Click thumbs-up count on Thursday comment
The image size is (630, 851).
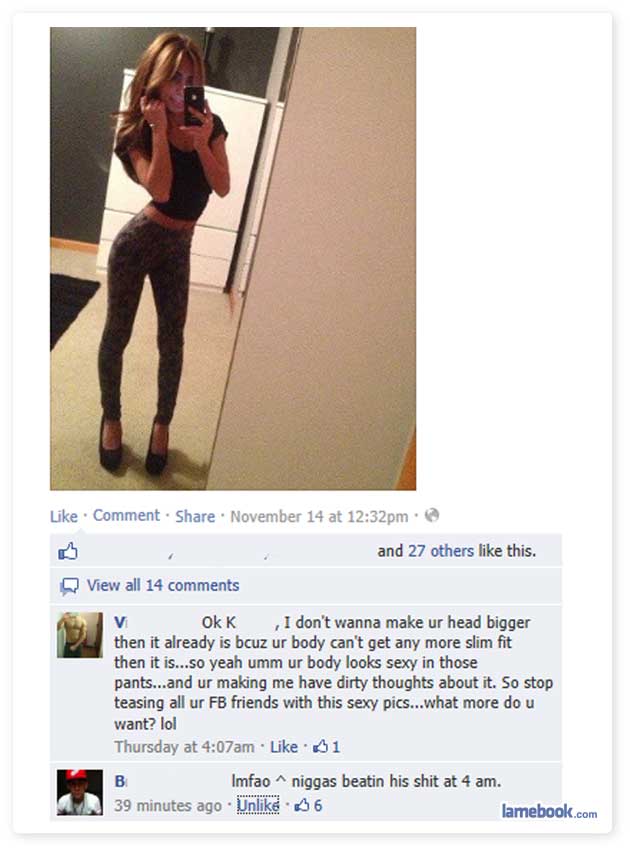point(326,747)
